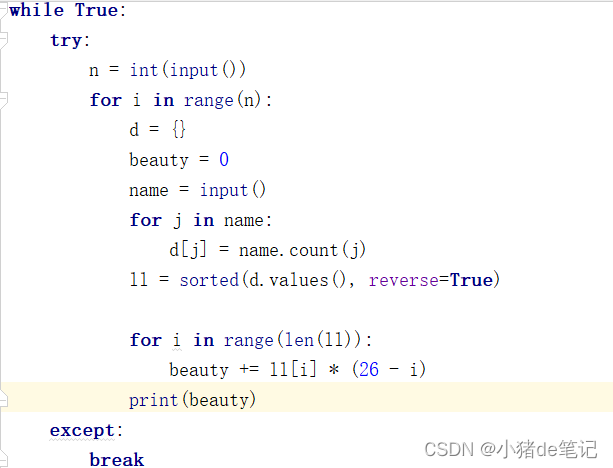Viewport: 613px width, 468px height.
Task: Click the 'beauty = 0' line
Action: [179, 160]
